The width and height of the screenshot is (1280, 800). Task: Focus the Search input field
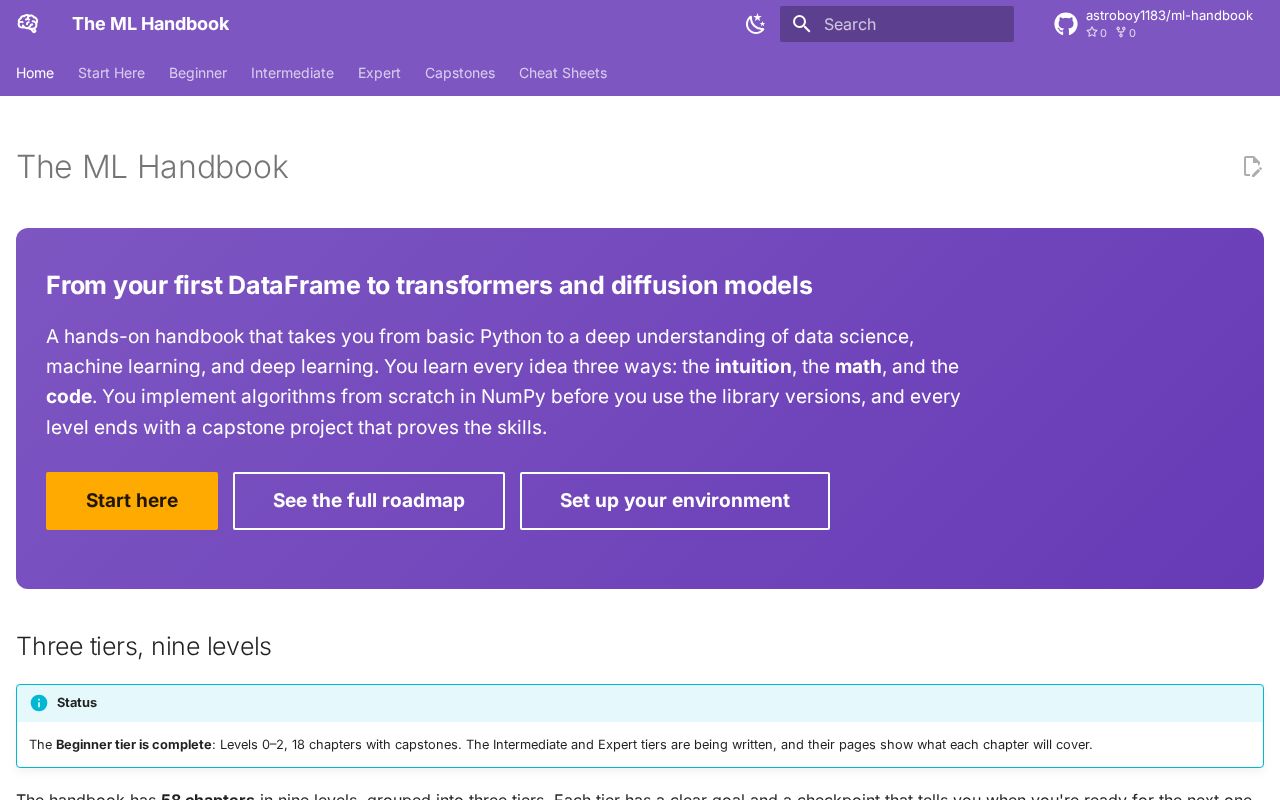(x=897, y=24)
